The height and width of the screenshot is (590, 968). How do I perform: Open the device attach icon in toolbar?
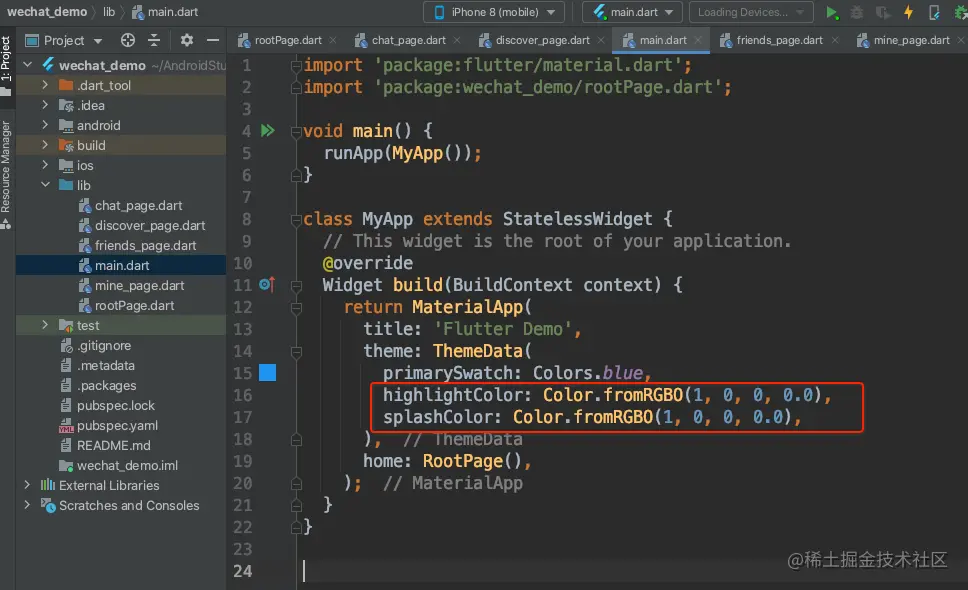934,12
